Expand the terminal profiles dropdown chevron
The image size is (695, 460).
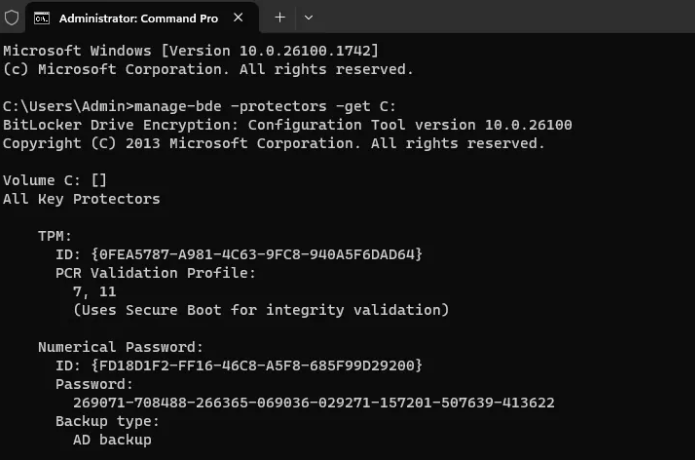[x=308, y=18]
